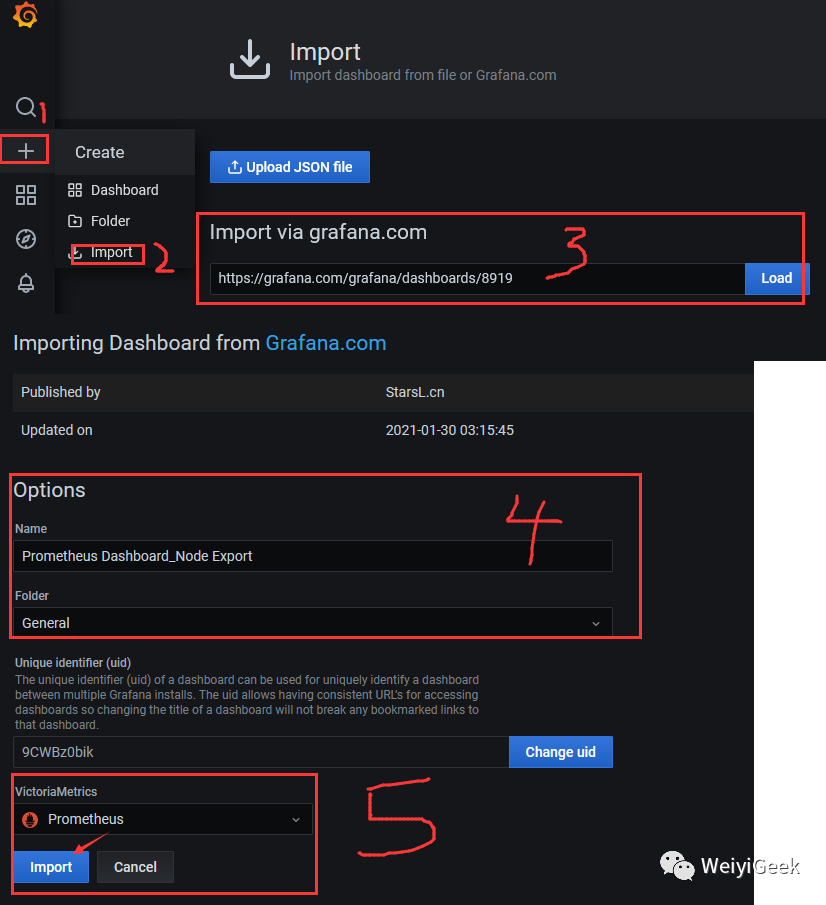Click the updated date 2021-01-30 03:15:45
826x905 pixels.
[449, 431]
